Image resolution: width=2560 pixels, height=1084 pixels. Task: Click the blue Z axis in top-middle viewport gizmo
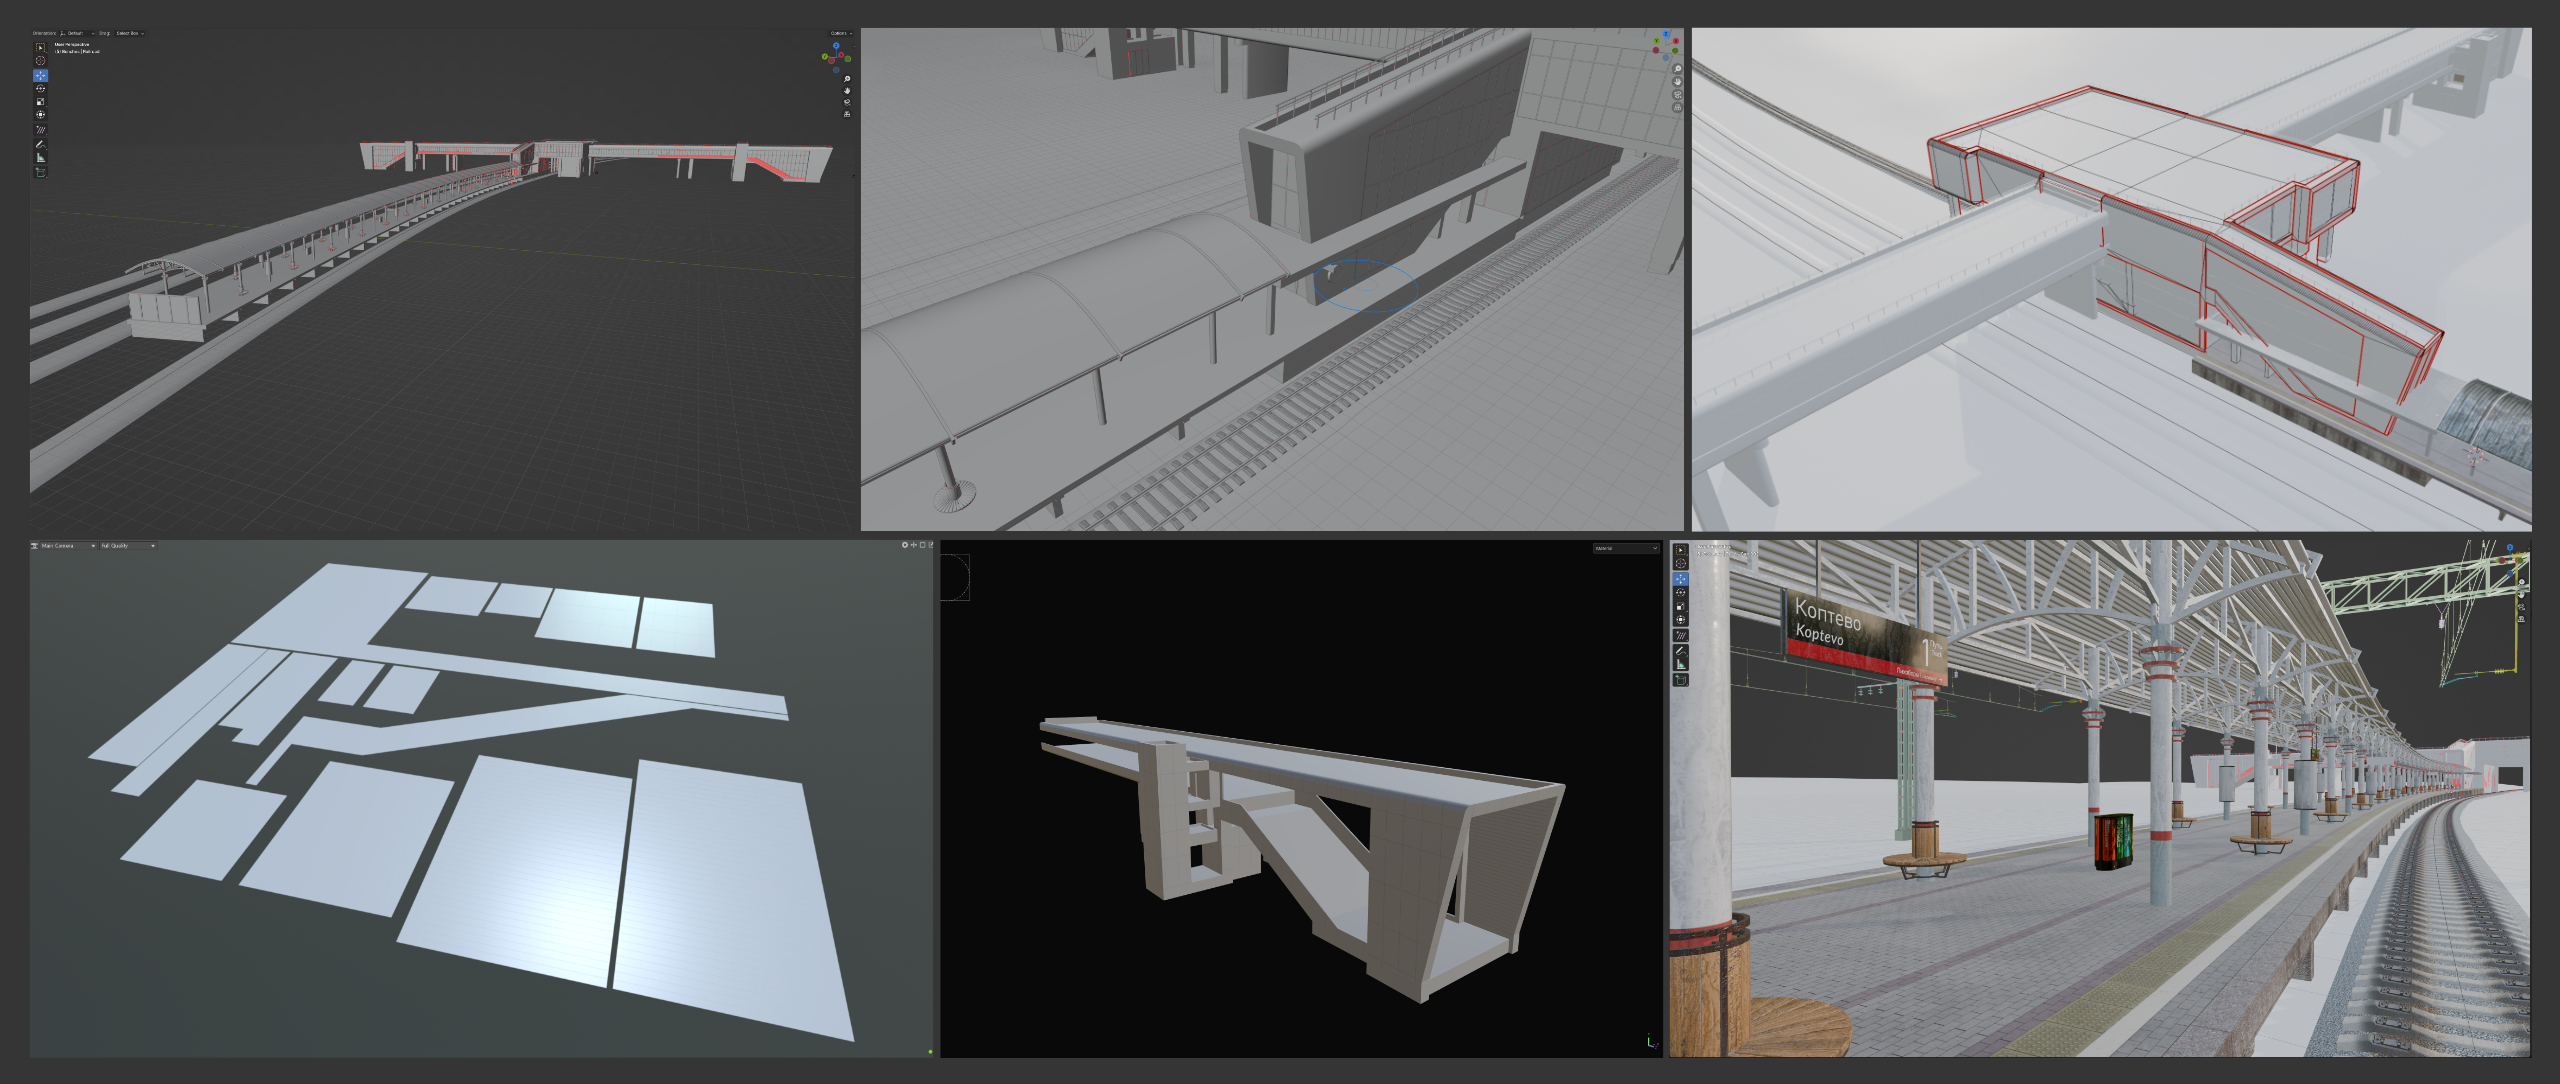point(1666,34)
